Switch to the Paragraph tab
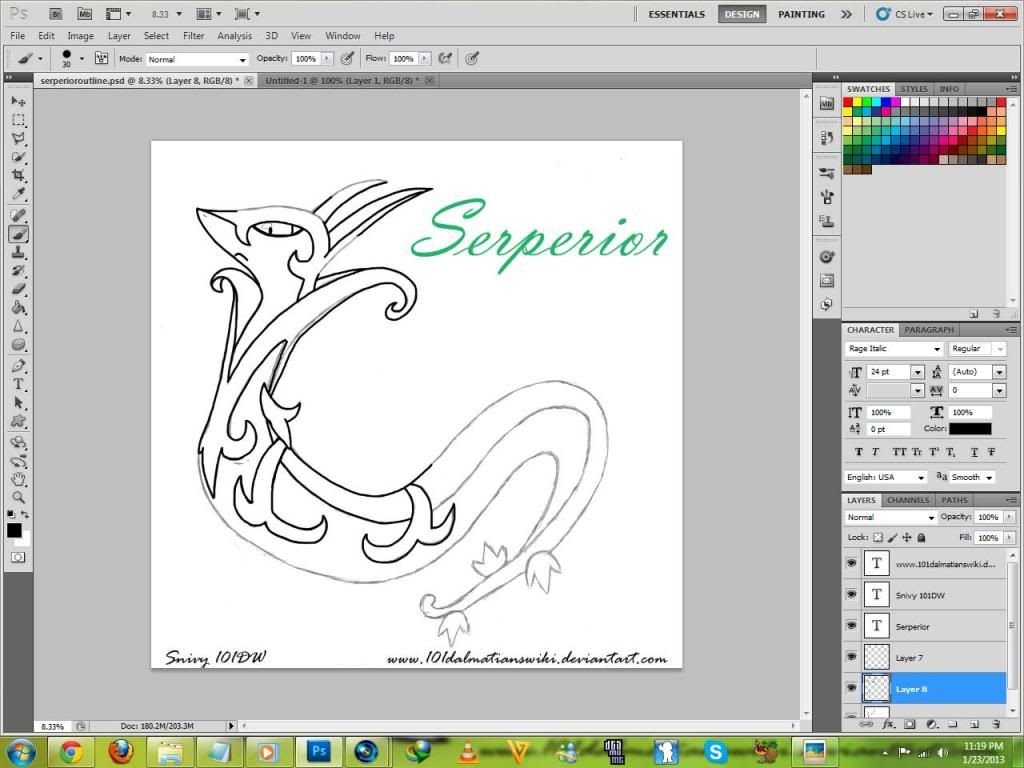The height and width of the screenshot is (768, 1024). coord(929,330)
